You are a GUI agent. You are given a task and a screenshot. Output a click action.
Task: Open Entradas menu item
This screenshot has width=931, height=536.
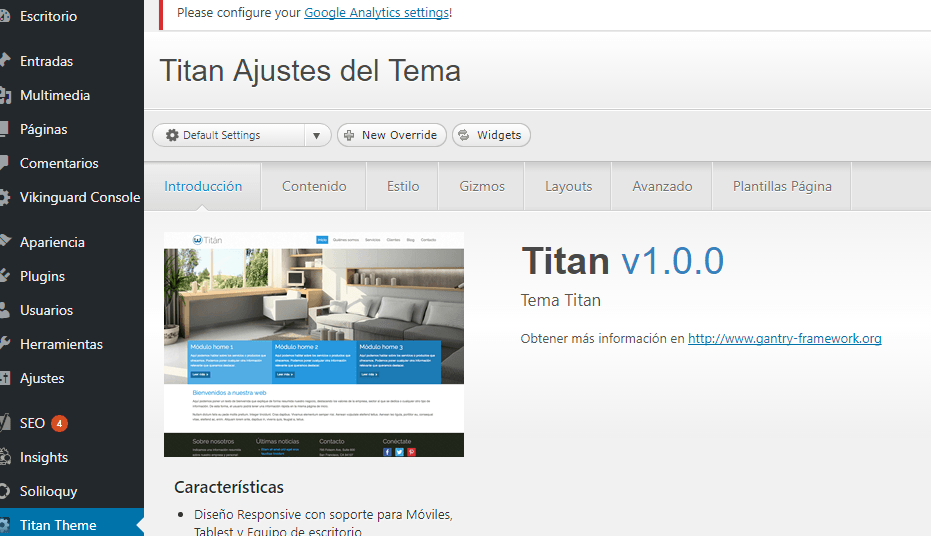tap(46, 61)
